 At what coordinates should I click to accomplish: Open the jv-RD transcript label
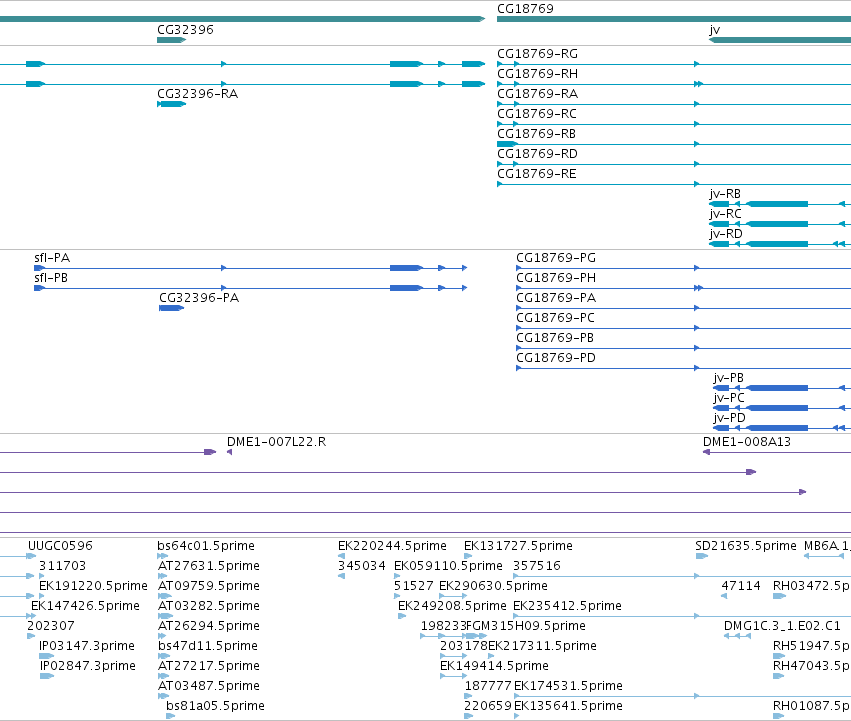(x=726, y=234)
